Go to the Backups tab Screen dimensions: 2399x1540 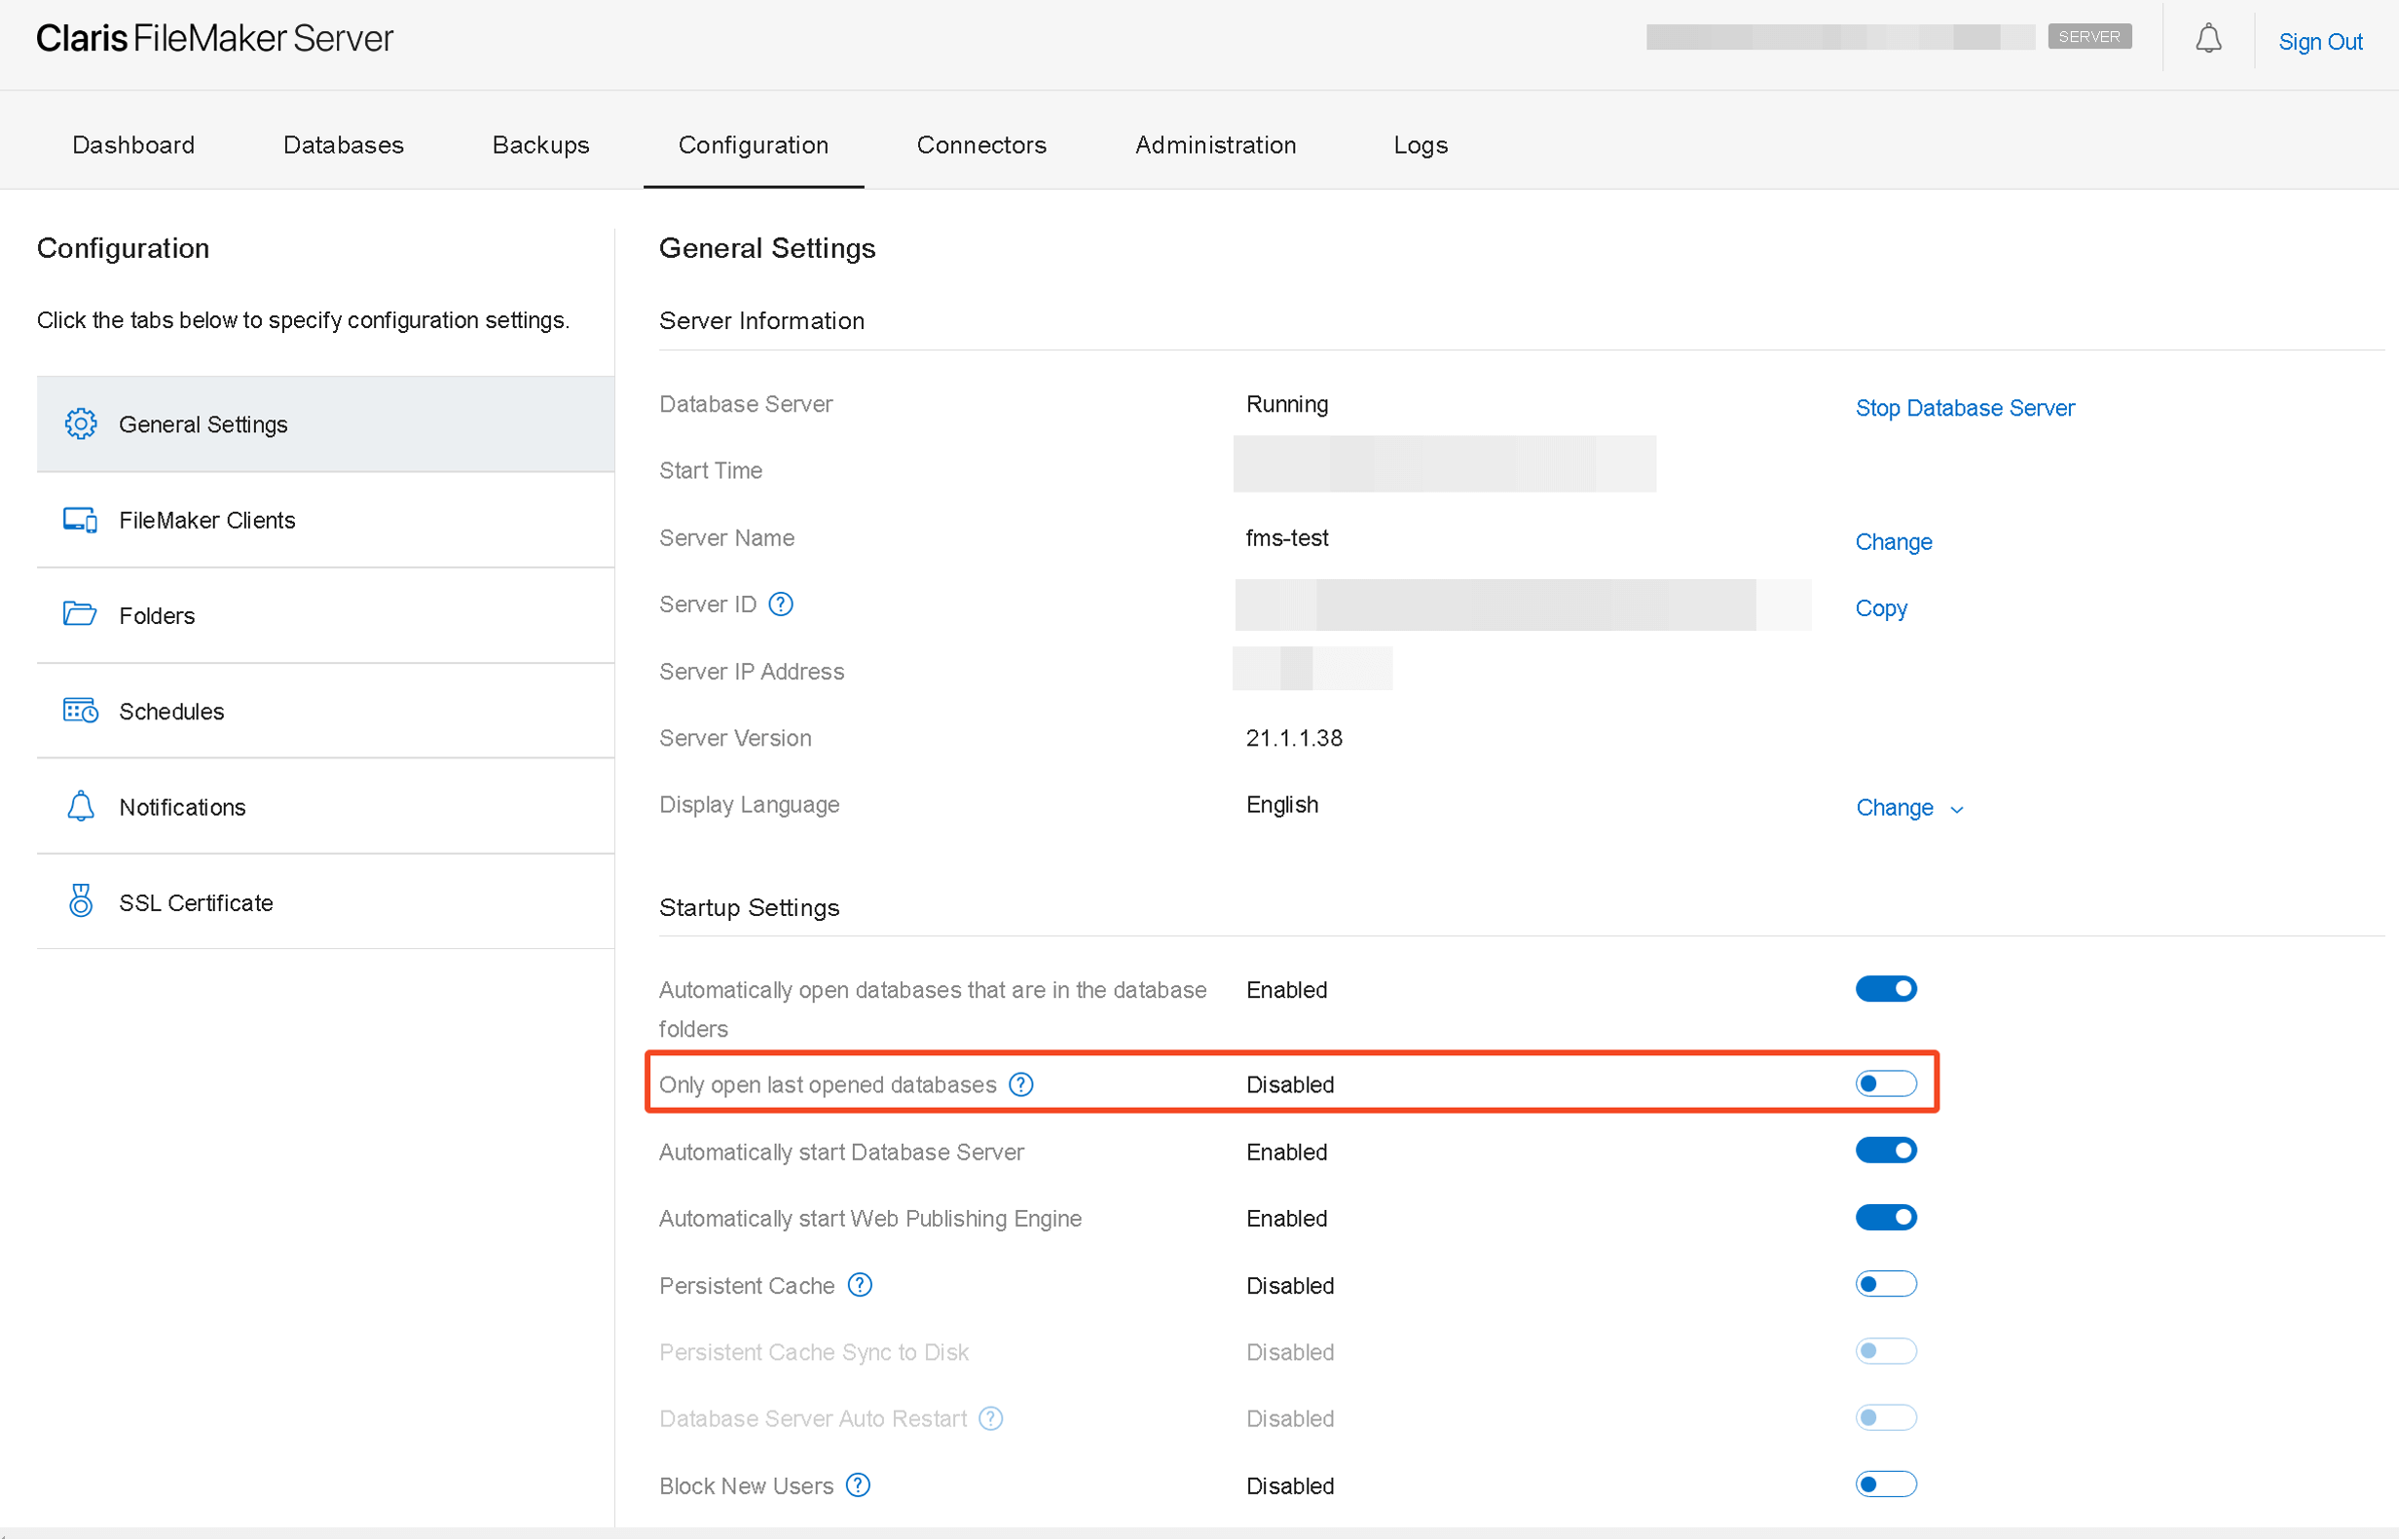point(541,145)
